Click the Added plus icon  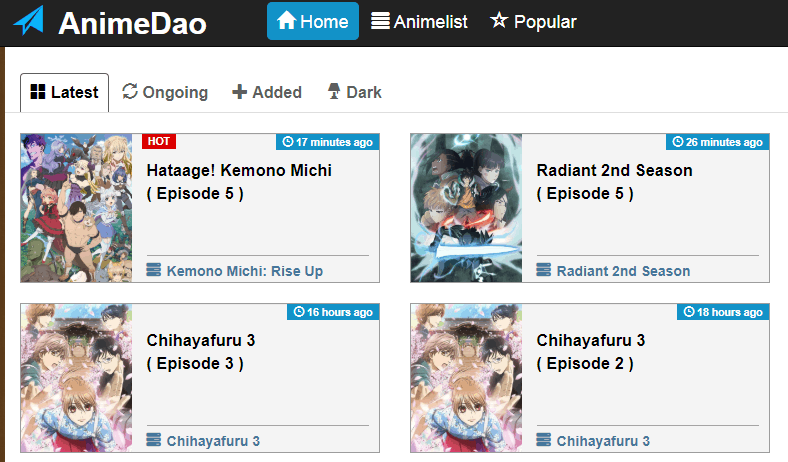tap(239, 92)
